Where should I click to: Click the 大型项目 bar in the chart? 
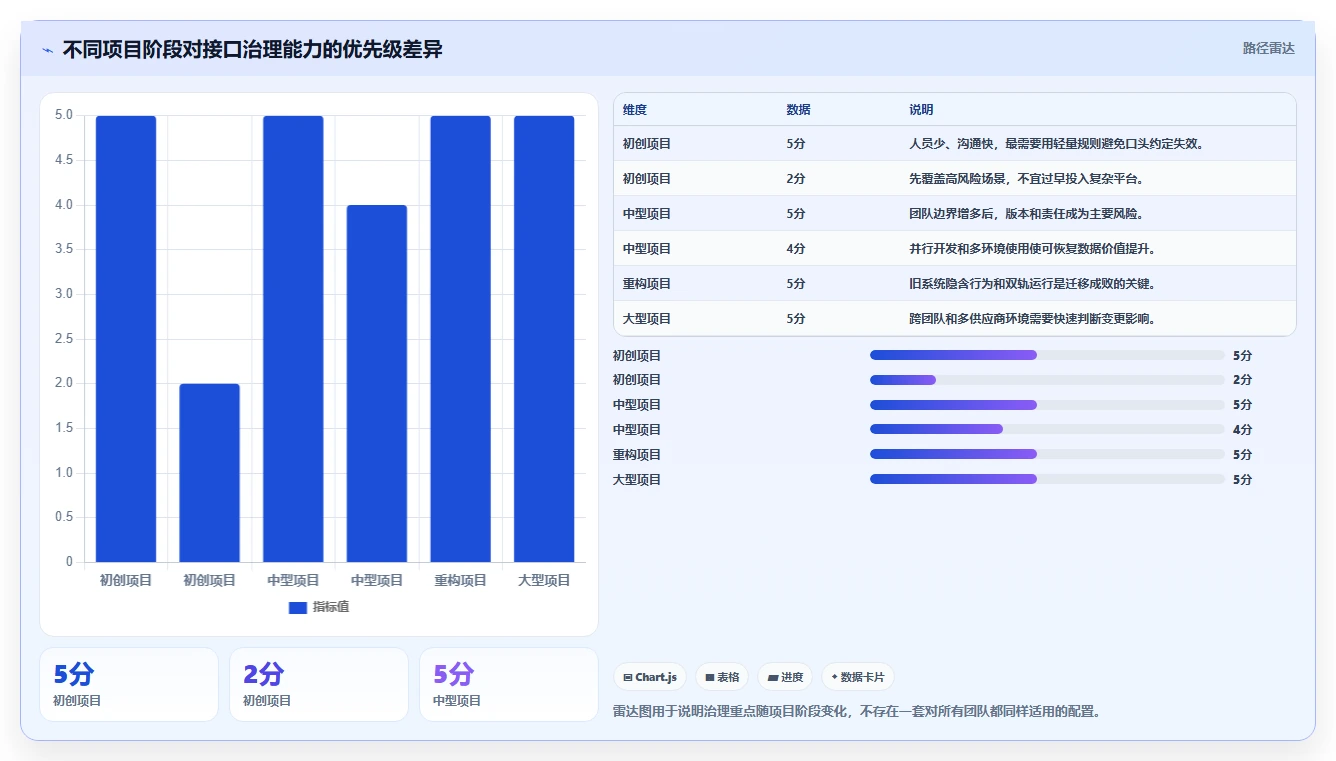(x=544, y=339)
